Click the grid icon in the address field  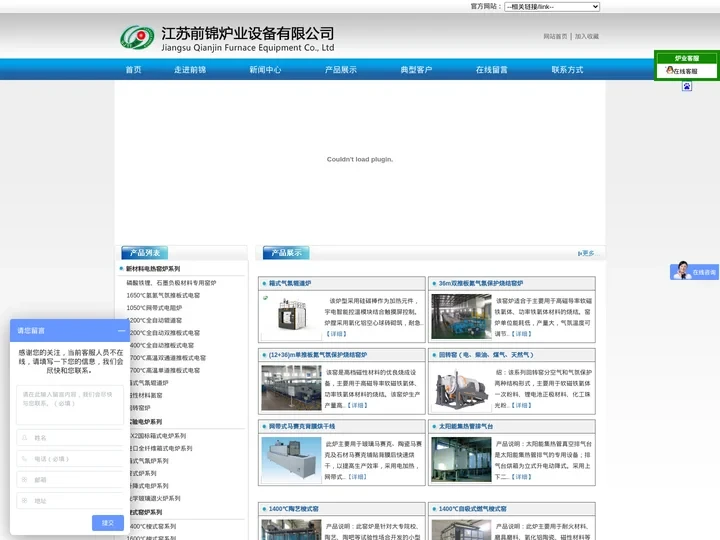tap(25, 501)
